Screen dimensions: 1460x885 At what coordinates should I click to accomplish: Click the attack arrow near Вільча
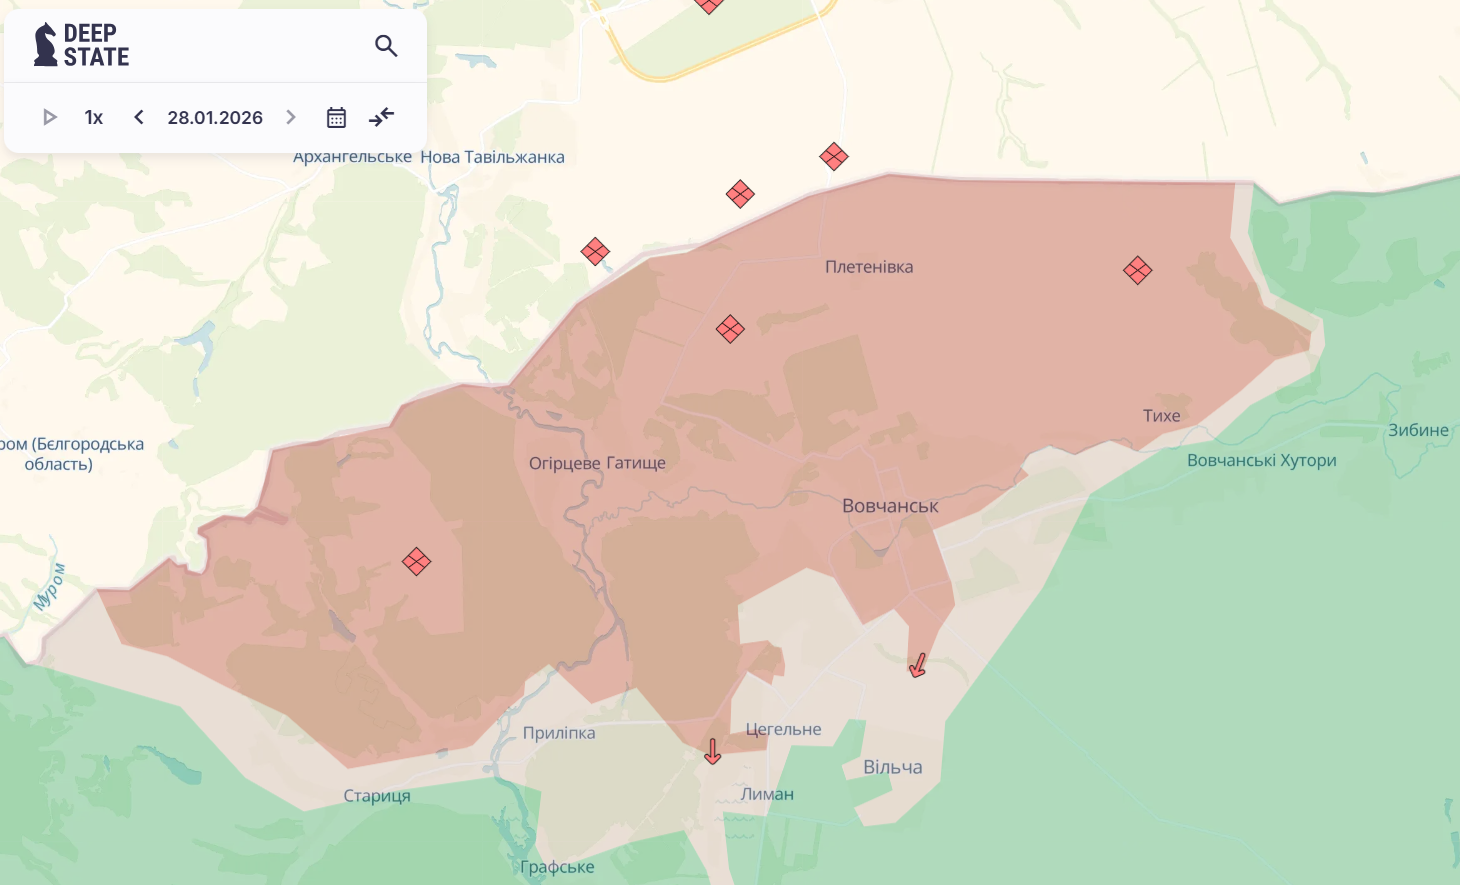pos(917,666)
